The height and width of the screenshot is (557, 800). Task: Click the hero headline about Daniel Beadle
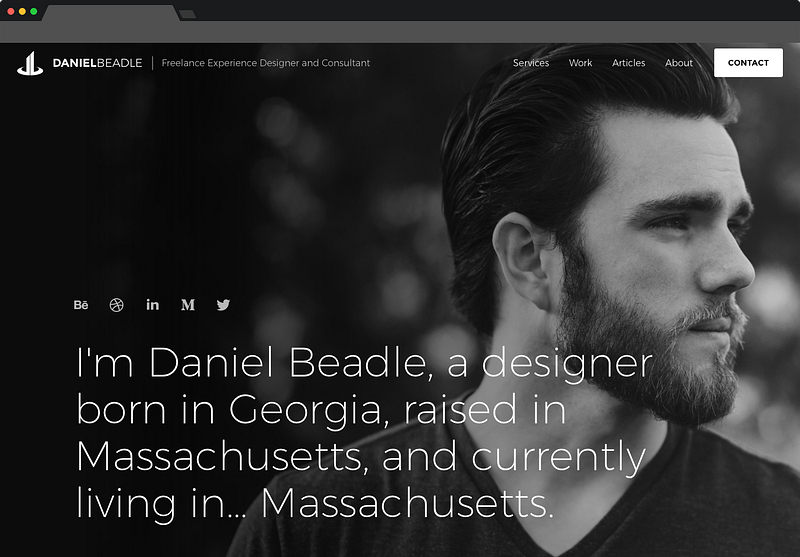coord(364,433)
